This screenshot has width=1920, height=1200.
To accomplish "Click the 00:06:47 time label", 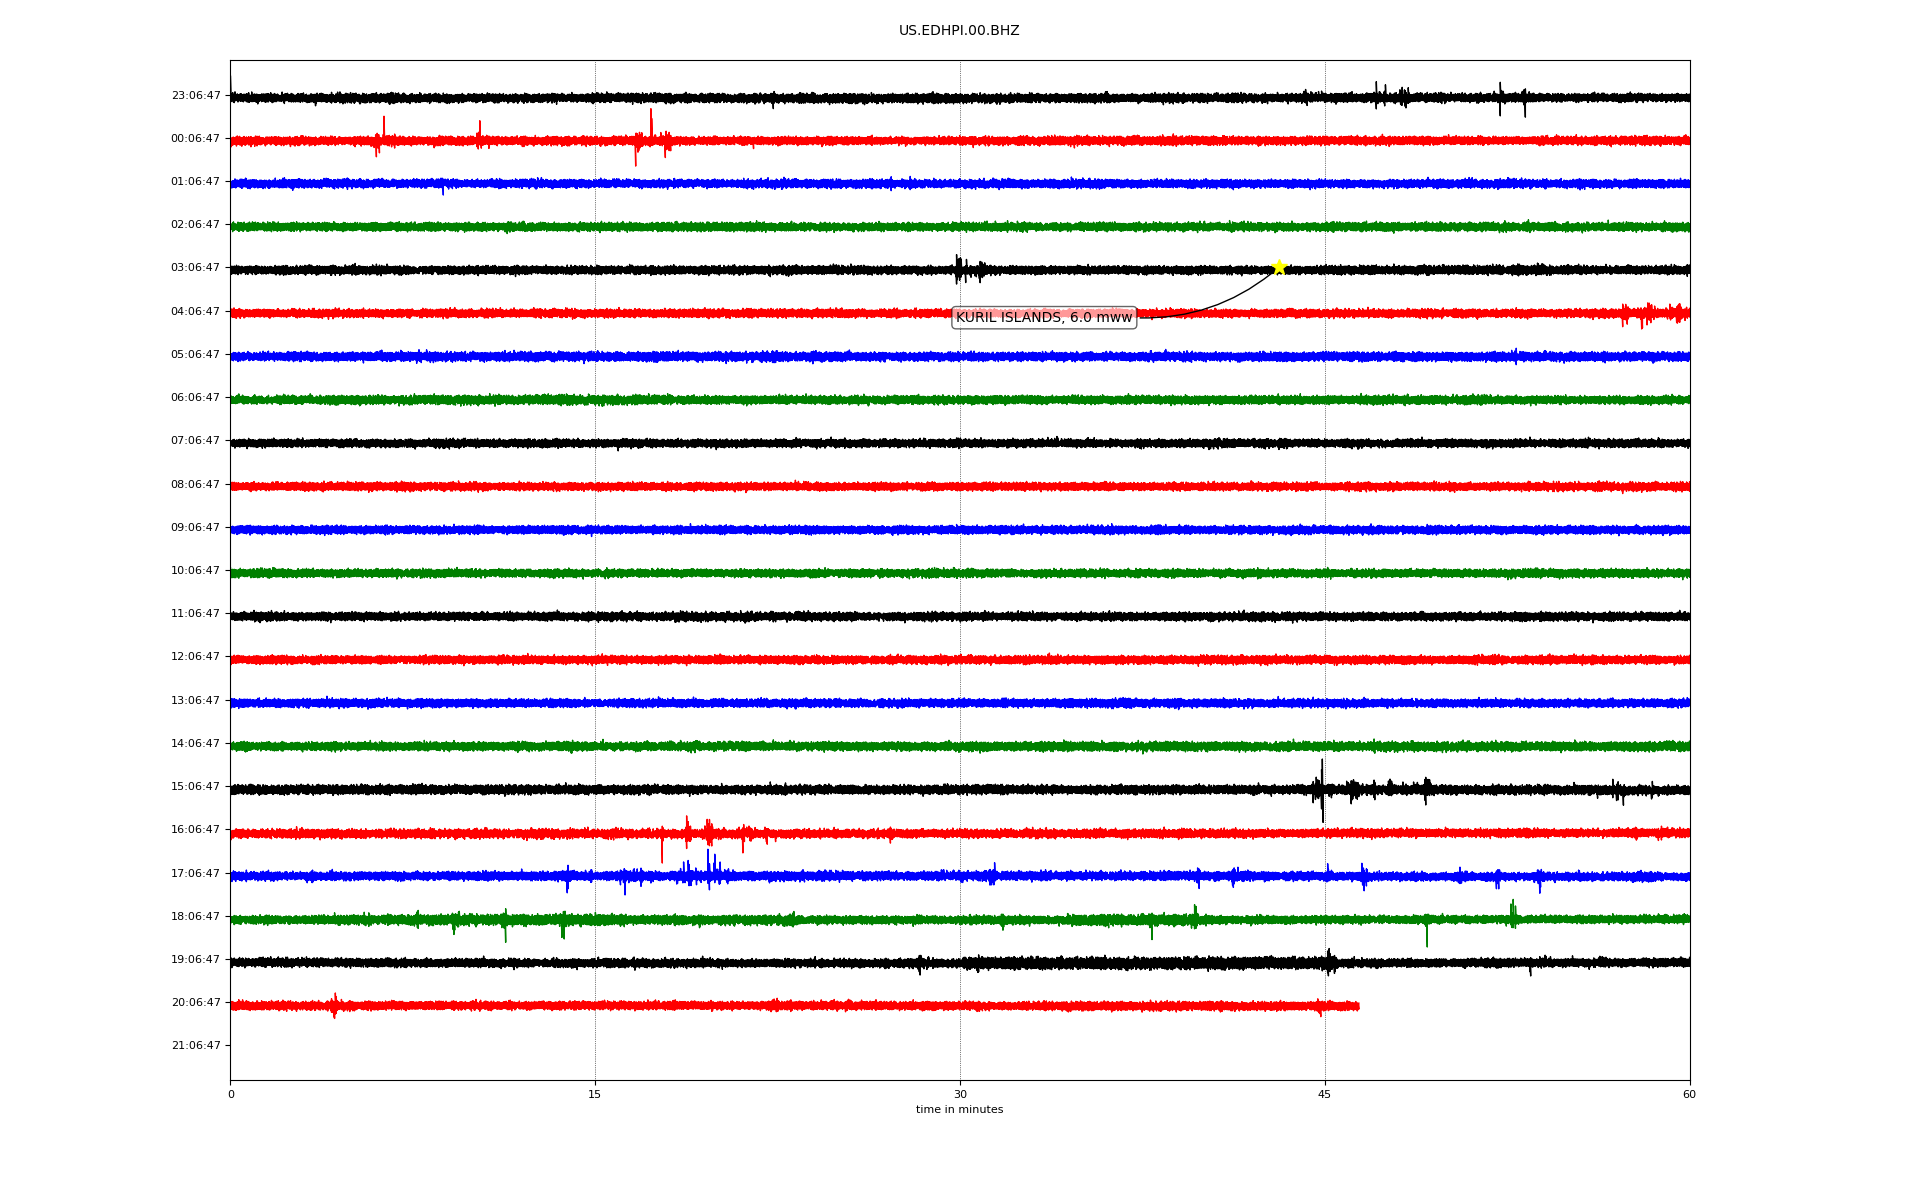I will (x=196, y=139).
